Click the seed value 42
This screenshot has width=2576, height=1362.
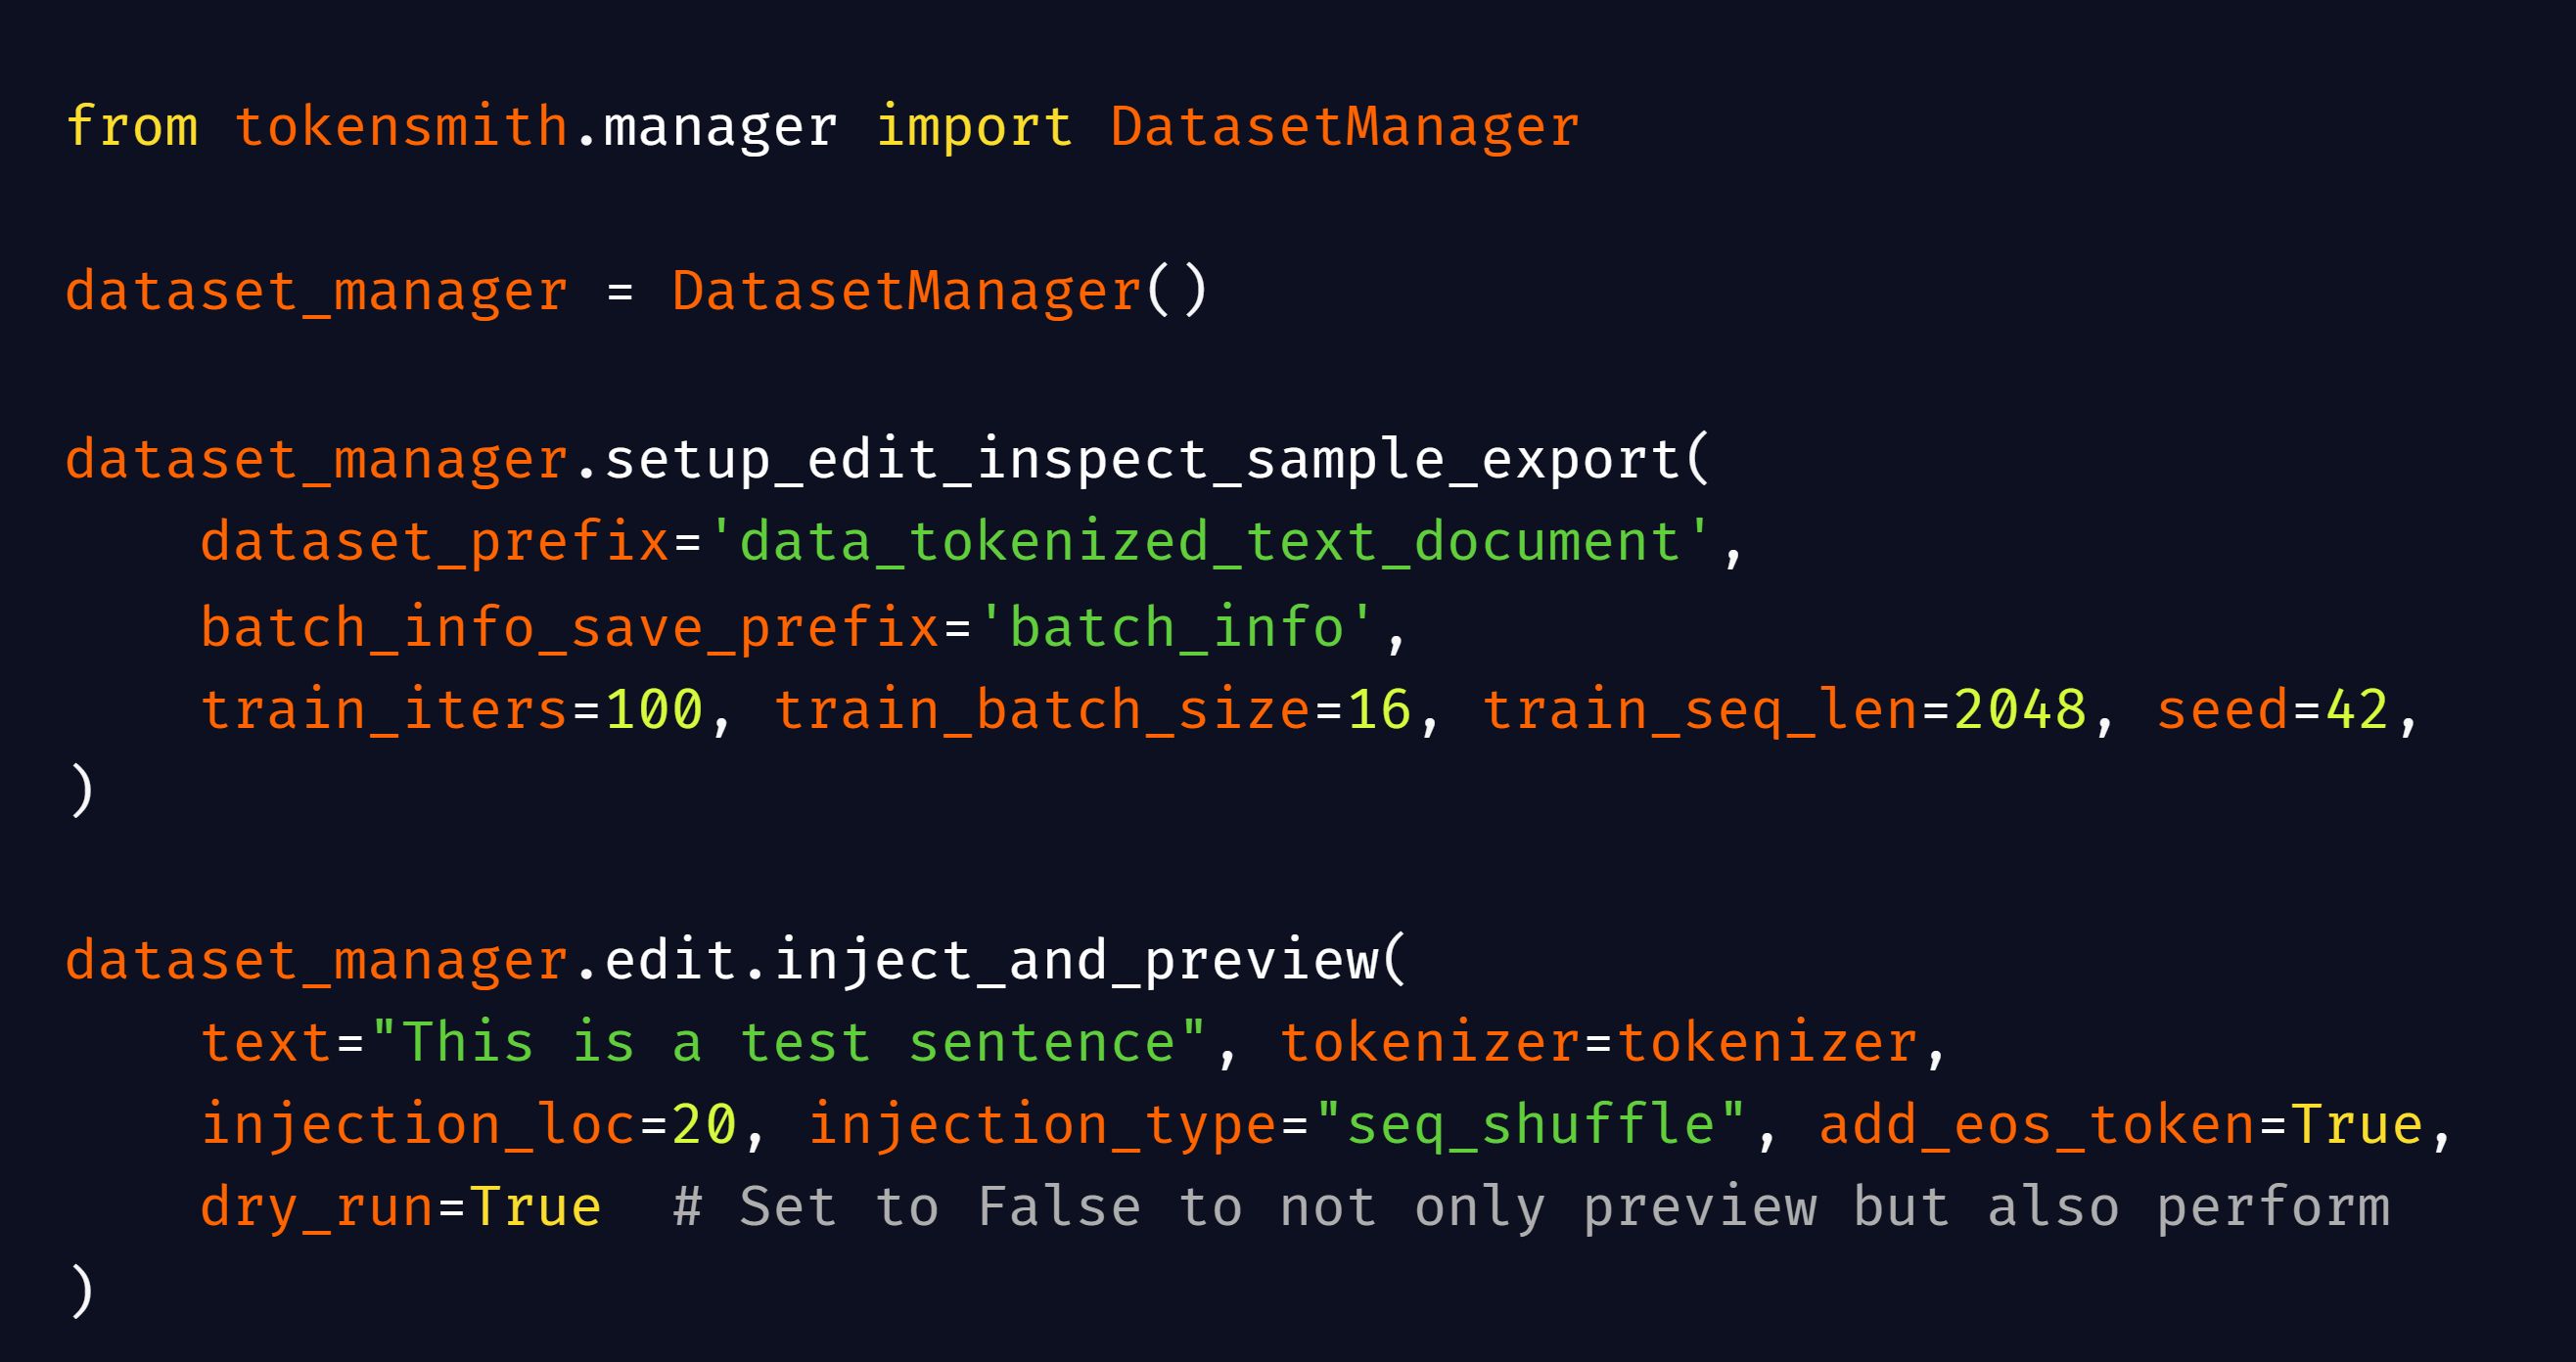click(2356, 710)
